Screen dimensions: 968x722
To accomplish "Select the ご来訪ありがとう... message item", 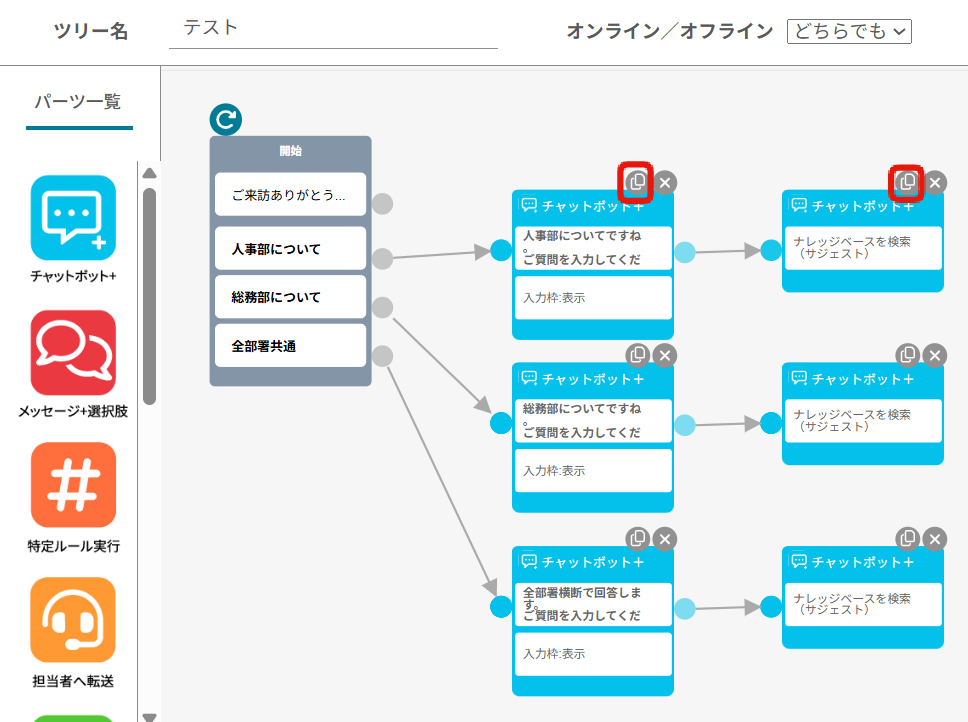I will 290,194.
